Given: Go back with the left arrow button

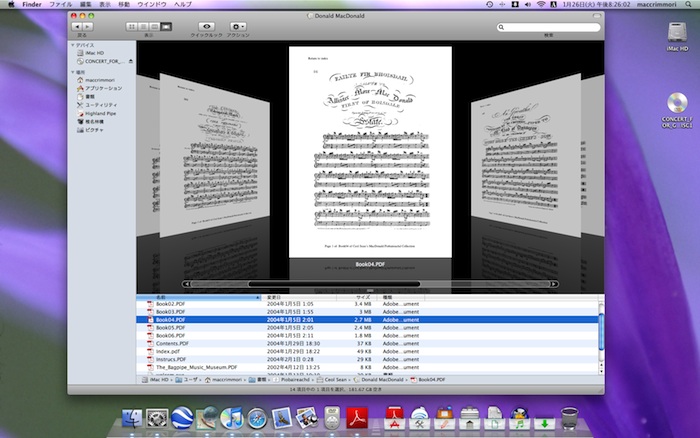Looking at the screenshot, I should (77, 27).
